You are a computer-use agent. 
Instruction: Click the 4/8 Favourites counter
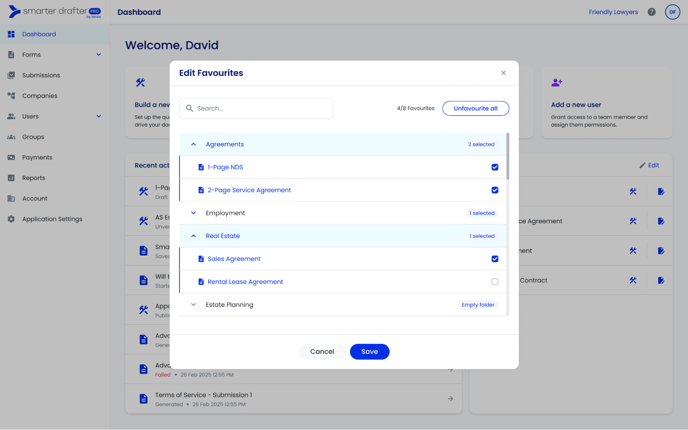tap(416, 108)
